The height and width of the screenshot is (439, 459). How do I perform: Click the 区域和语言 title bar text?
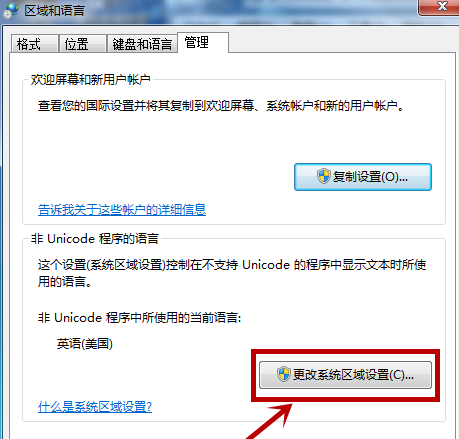pos(54,11)
